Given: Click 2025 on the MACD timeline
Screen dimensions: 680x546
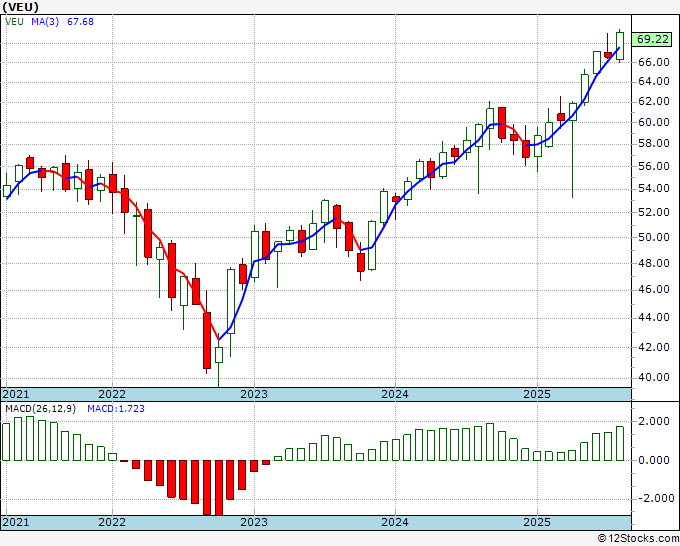Looking at the screenshot, I should [x=537, y=522].
